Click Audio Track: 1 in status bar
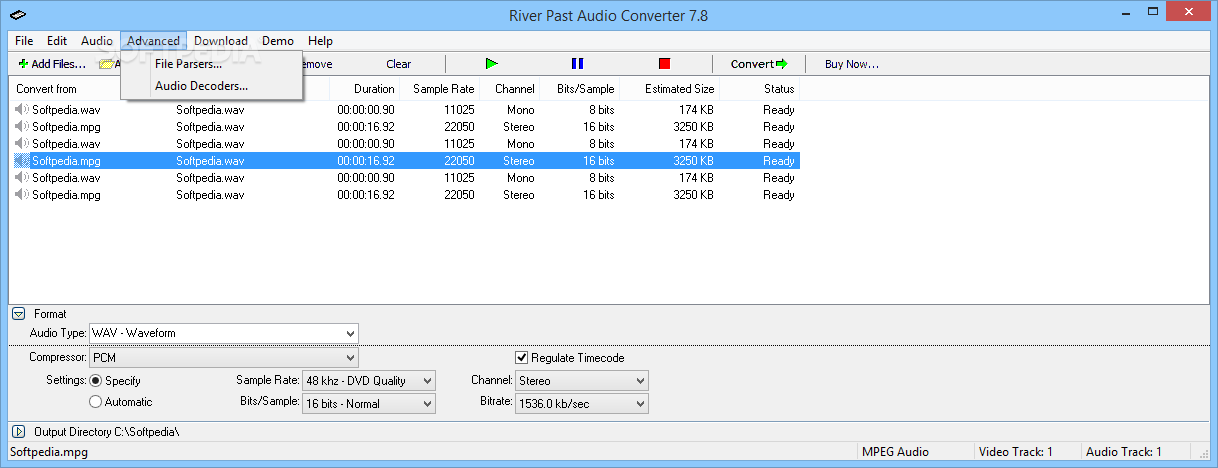Viewport: 1218px width, 468px height. coord(1124,452)
